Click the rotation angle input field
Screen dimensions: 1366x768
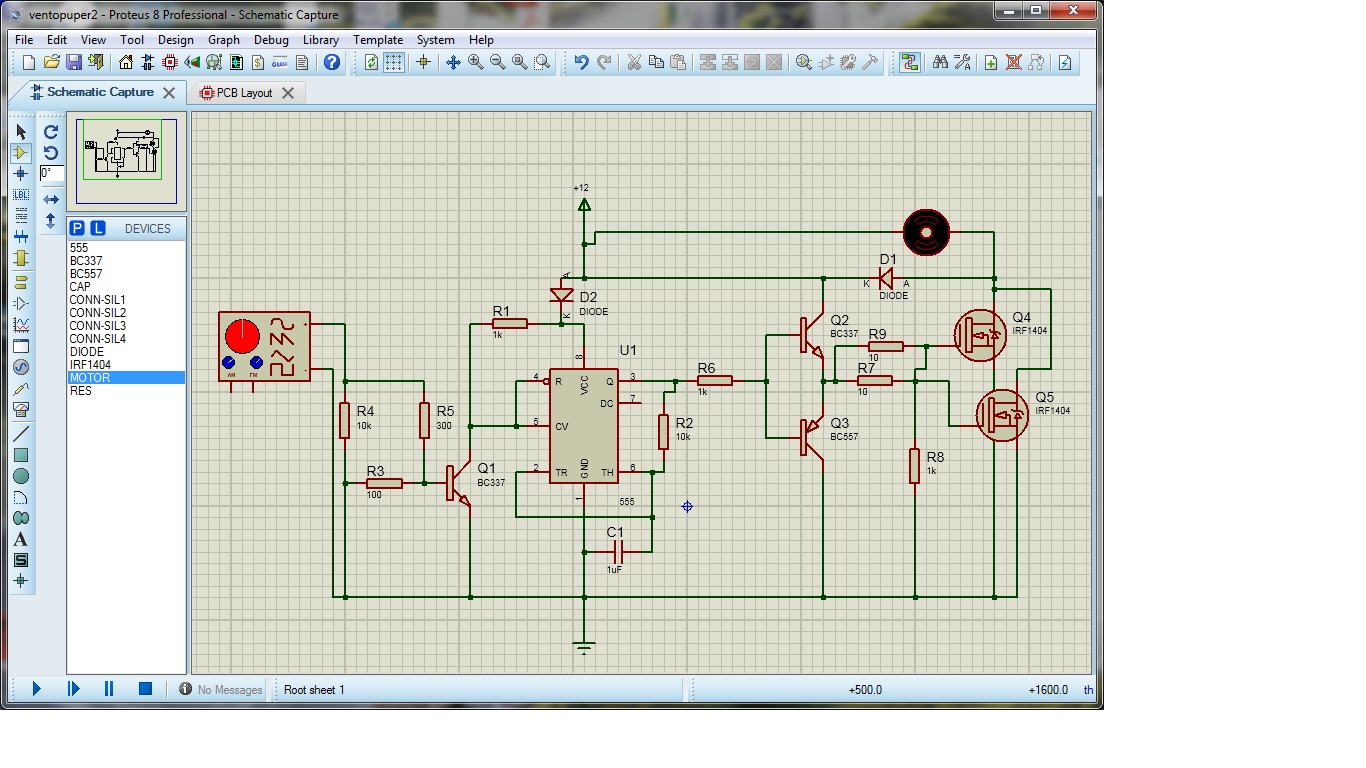pos(52,174)
